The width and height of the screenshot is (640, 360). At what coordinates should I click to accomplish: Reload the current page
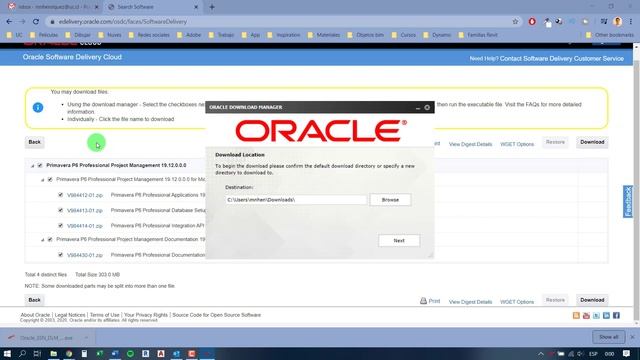click(36, 22)
